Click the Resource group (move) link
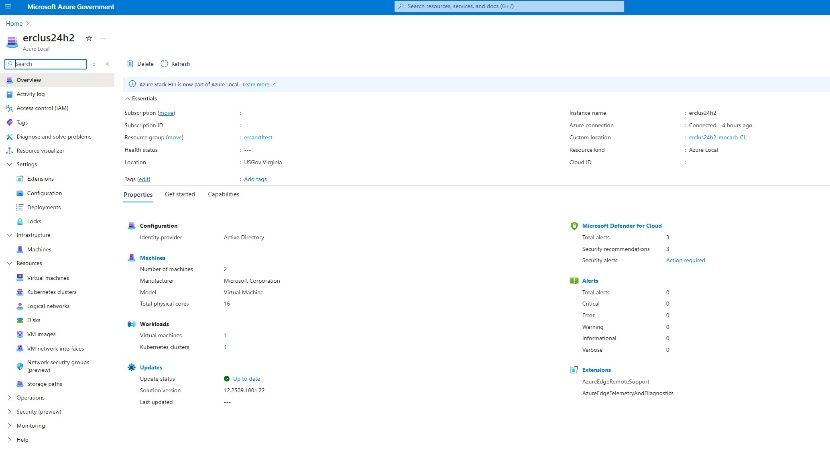 [x=175, y=138]
